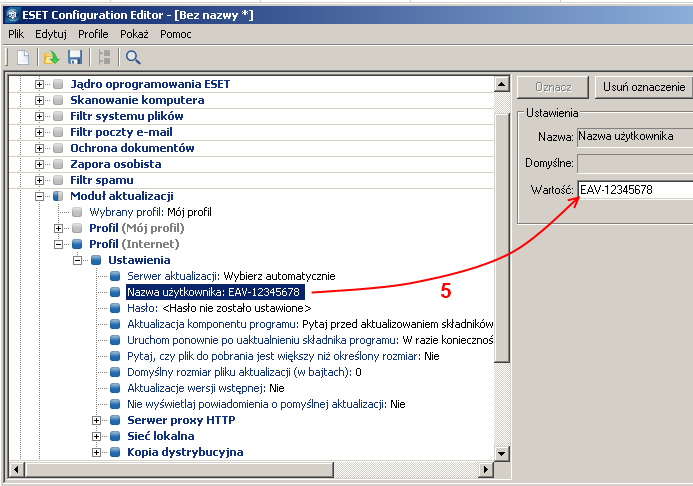
Task: Click blue marker icon beside Hasło
Action: coord(116,308)
